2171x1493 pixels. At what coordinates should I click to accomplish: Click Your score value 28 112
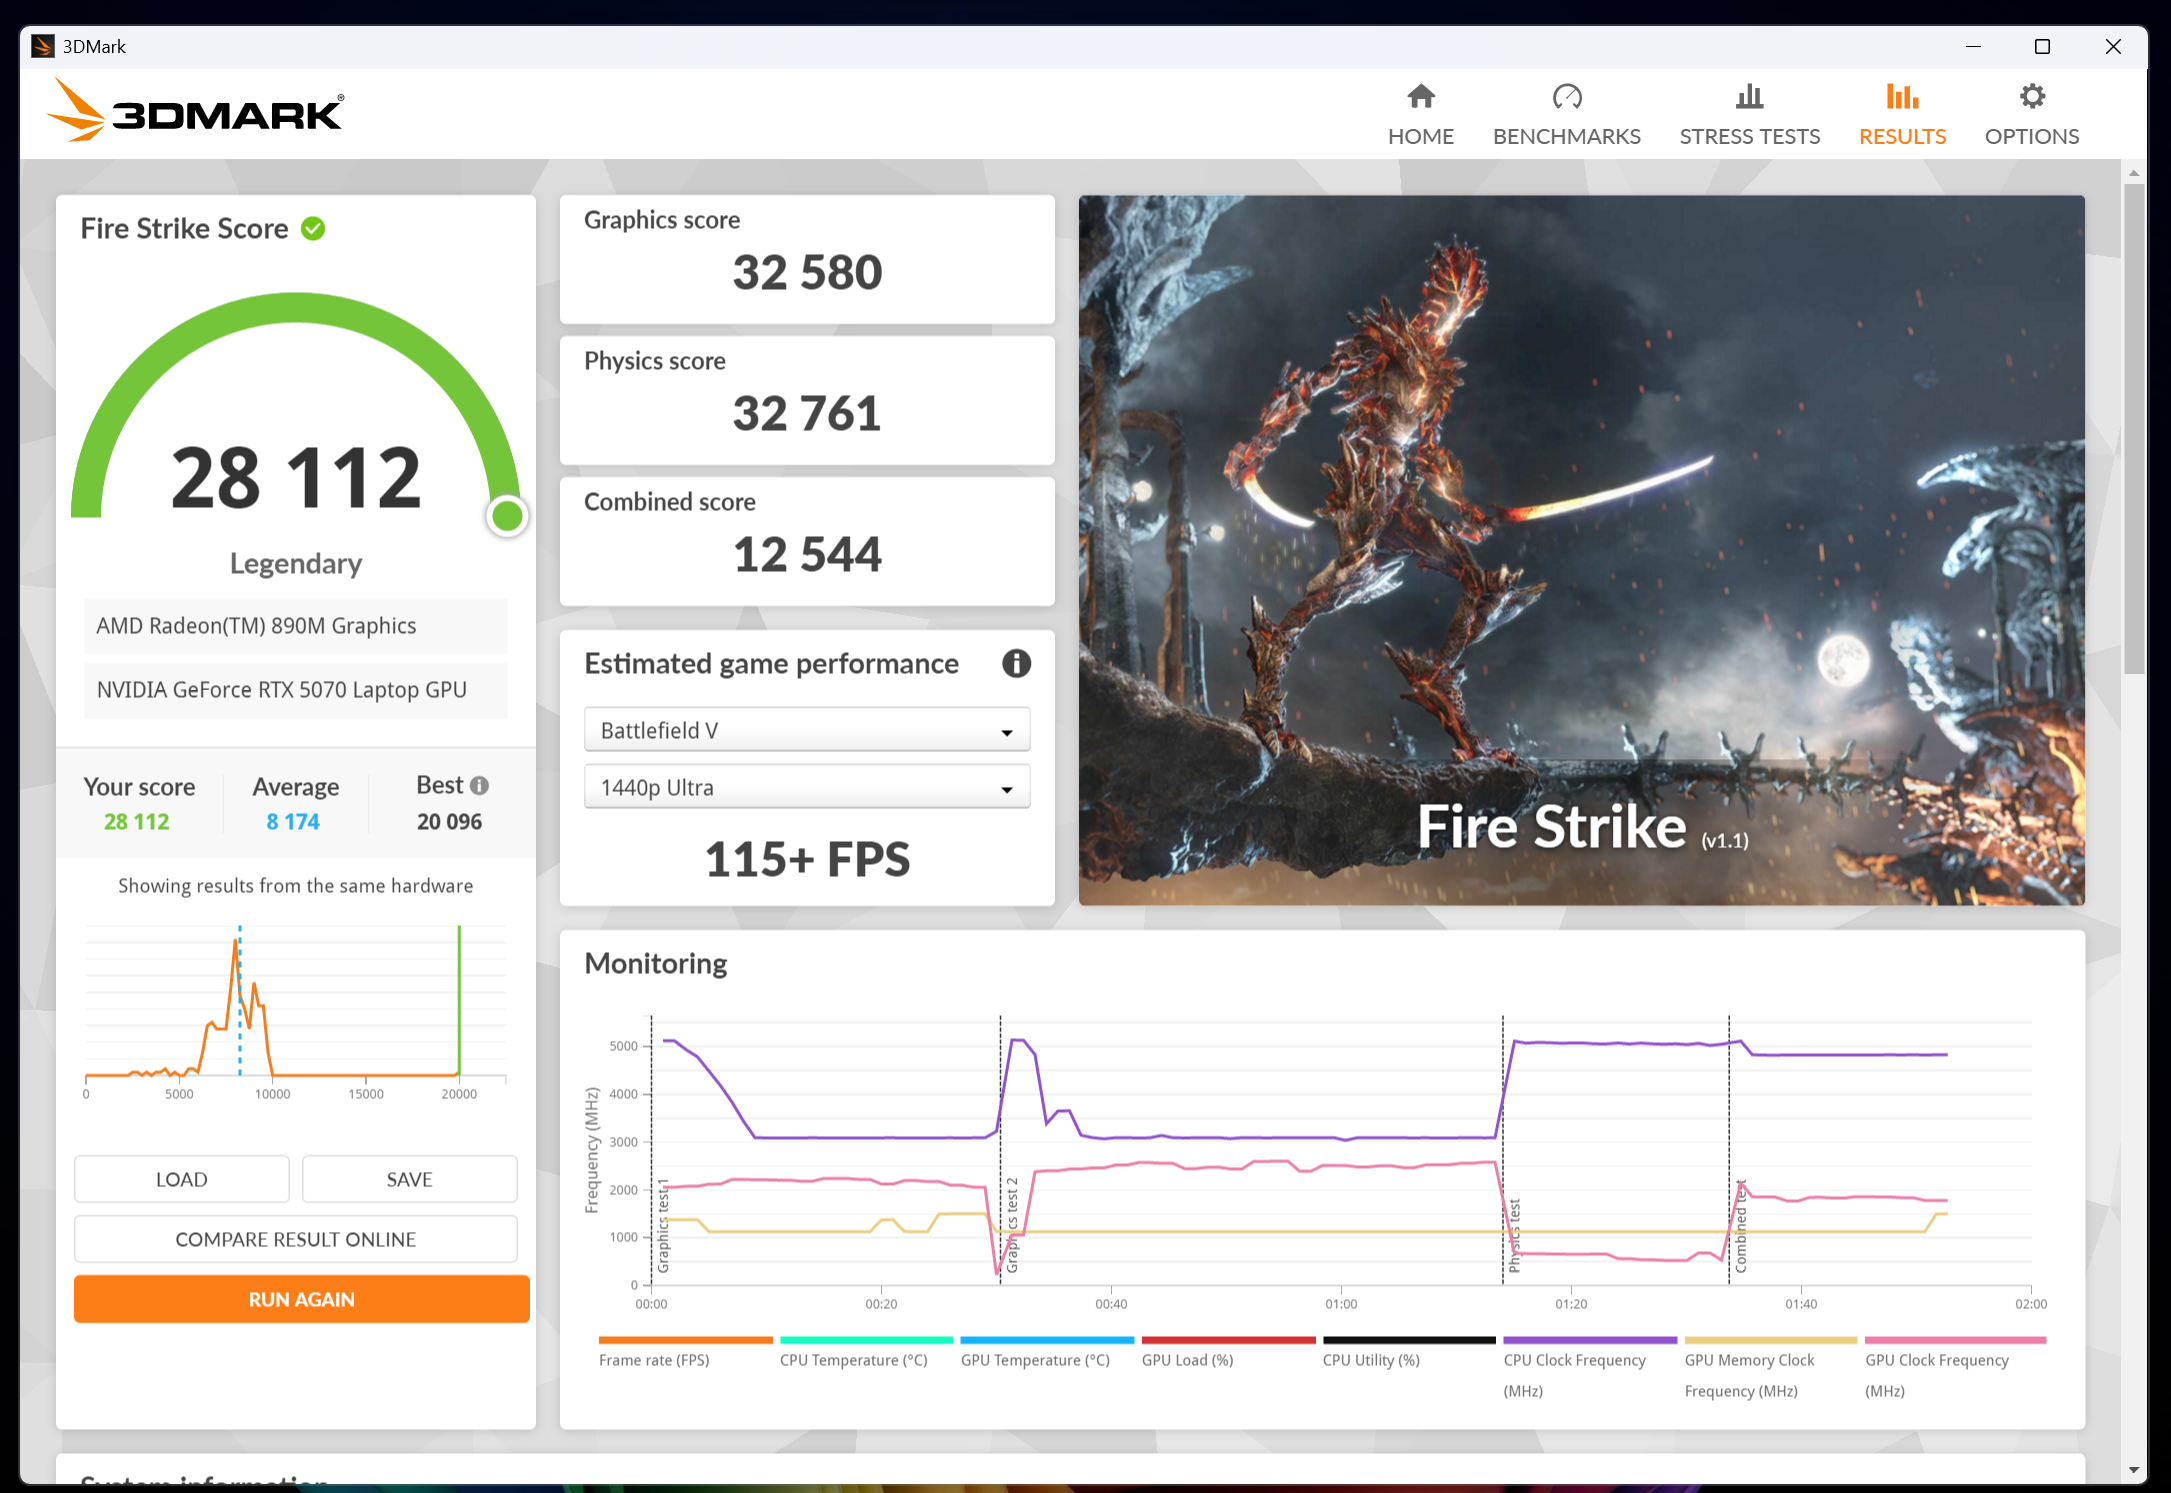click(x=137, y=821)
